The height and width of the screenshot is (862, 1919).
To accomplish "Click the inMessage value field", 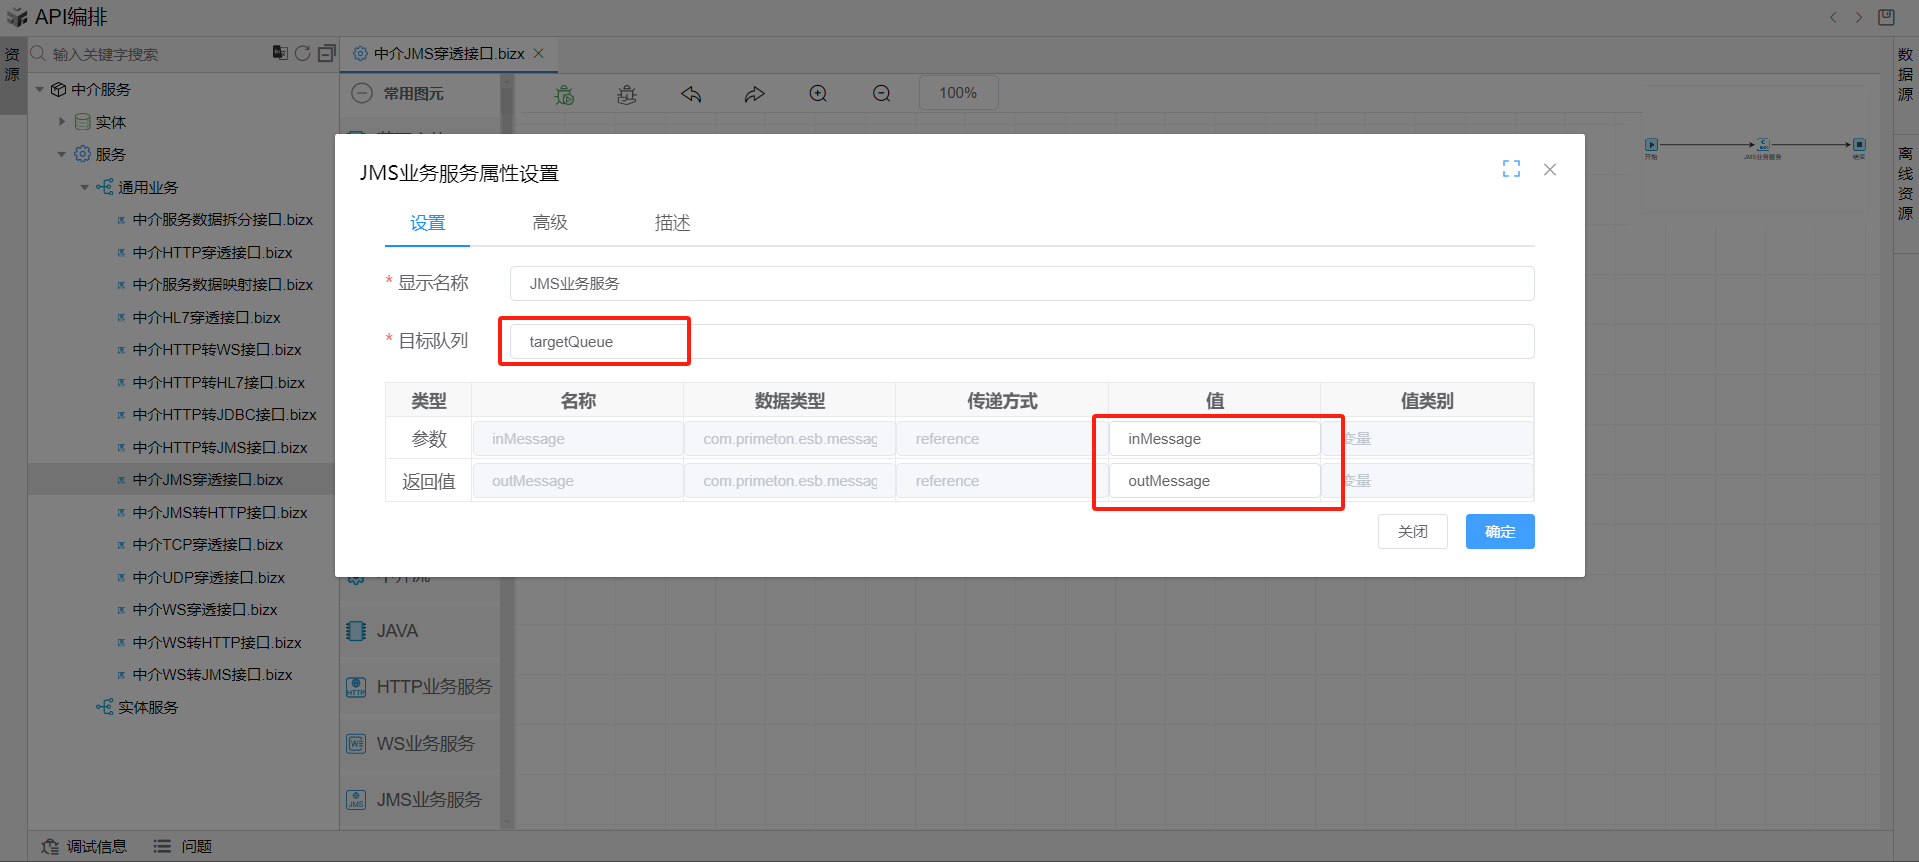I will point(1214,439).
